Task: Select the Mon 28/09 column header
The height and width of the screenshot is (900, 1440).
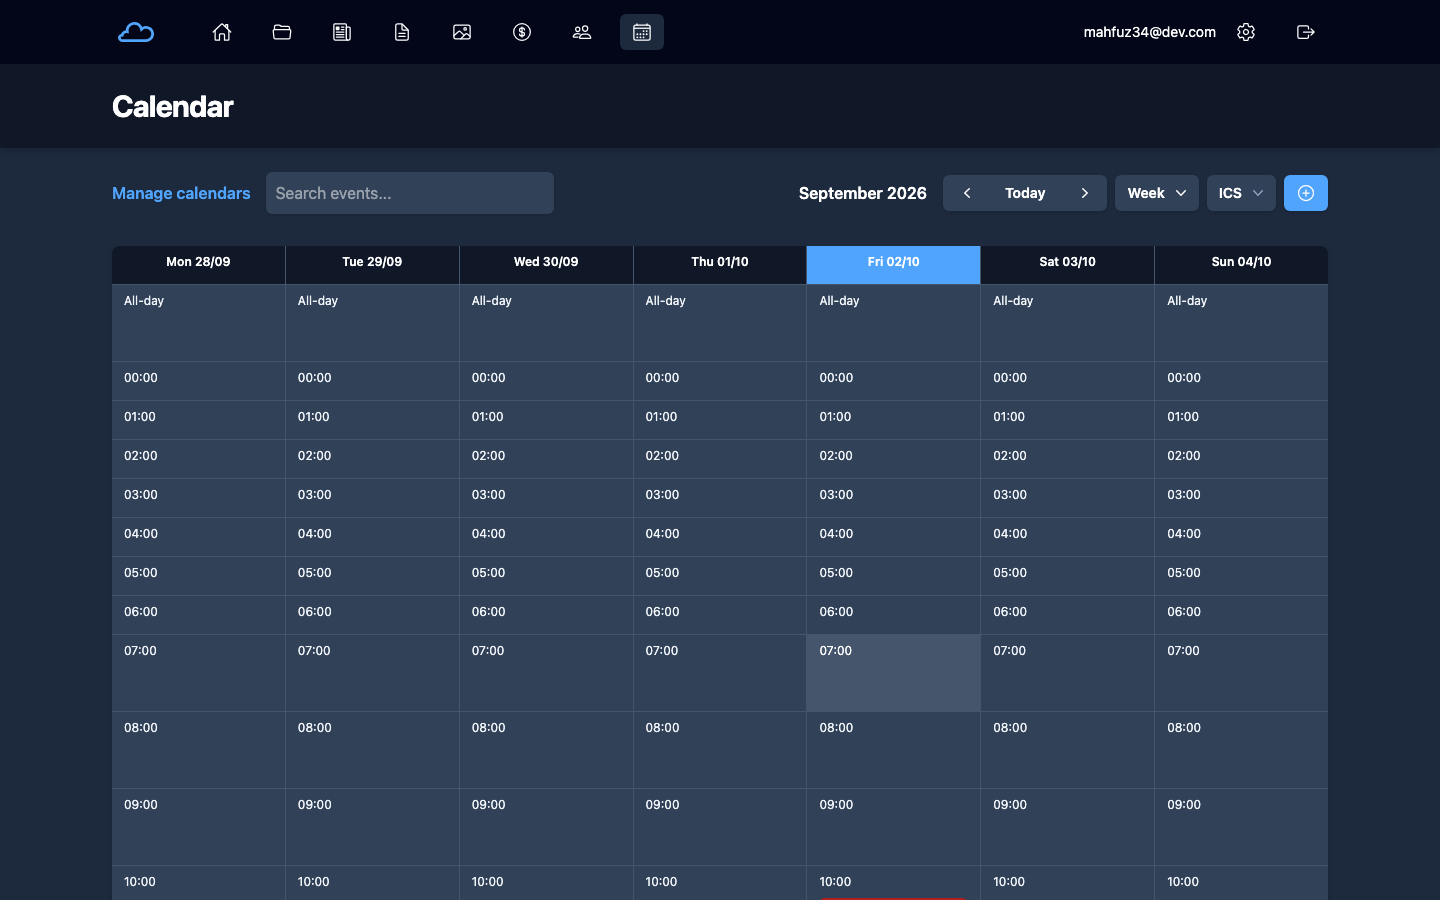Action: (198, 265)
